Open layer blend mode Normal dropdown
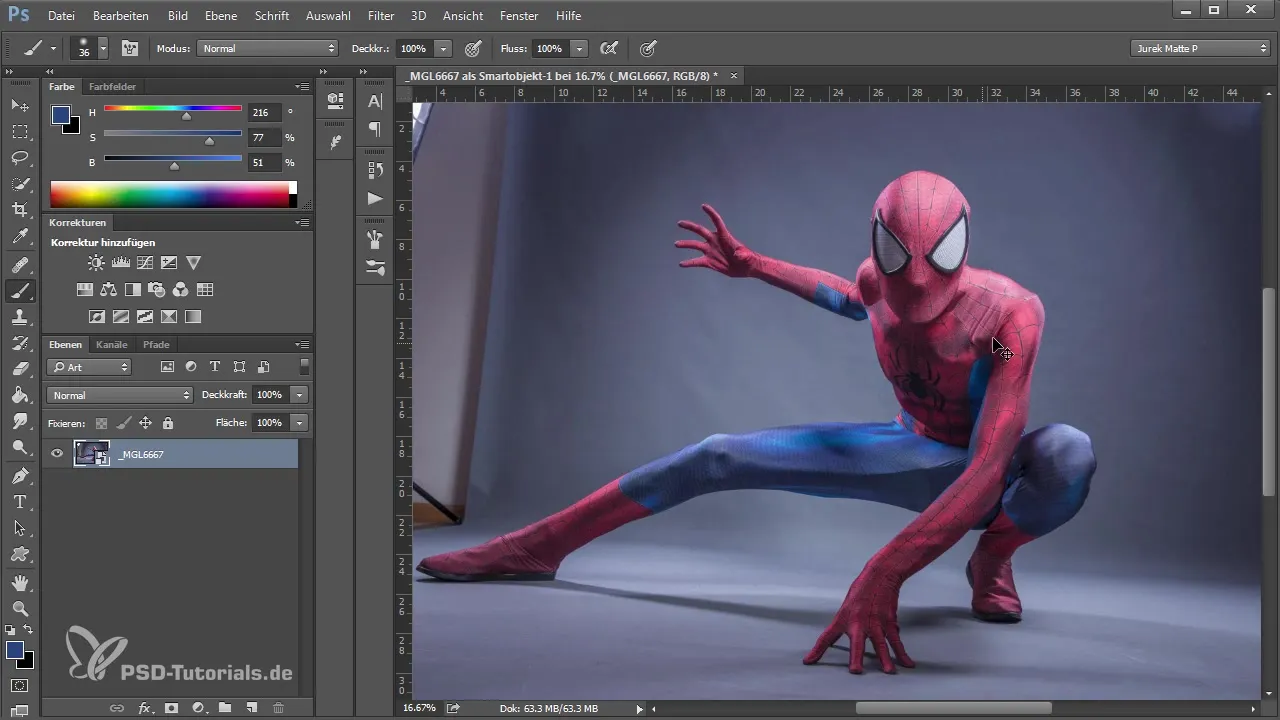 [x=120, y=395]
